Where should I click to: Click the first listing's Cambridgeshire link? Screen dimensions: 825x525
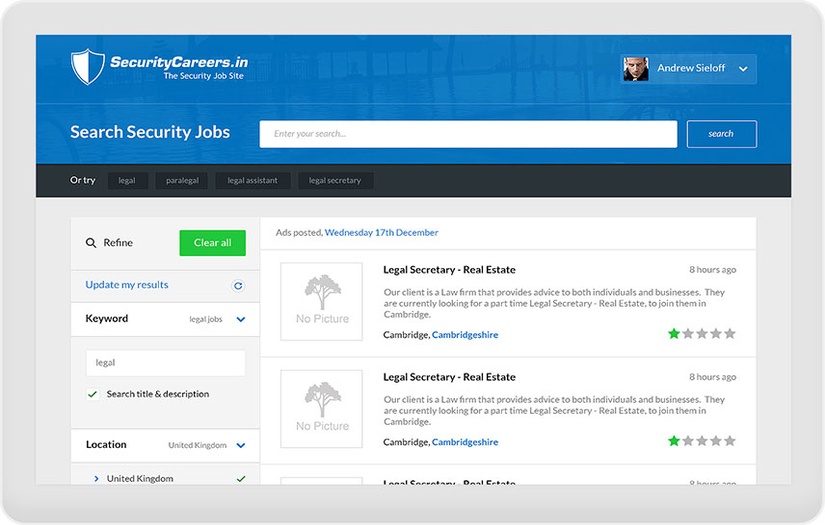click(x=465, y=335)
